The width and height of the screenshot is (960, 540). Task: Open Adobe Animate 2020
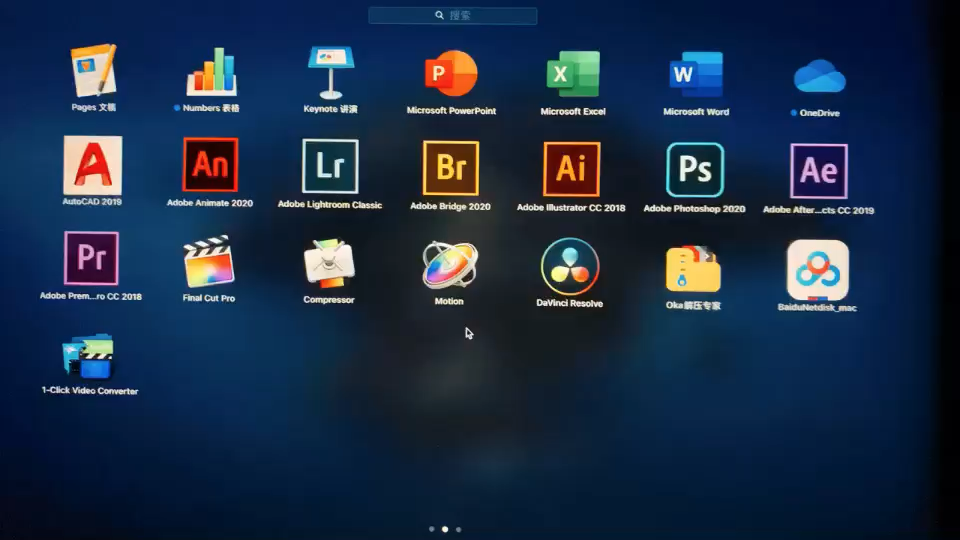coord(210,165)
